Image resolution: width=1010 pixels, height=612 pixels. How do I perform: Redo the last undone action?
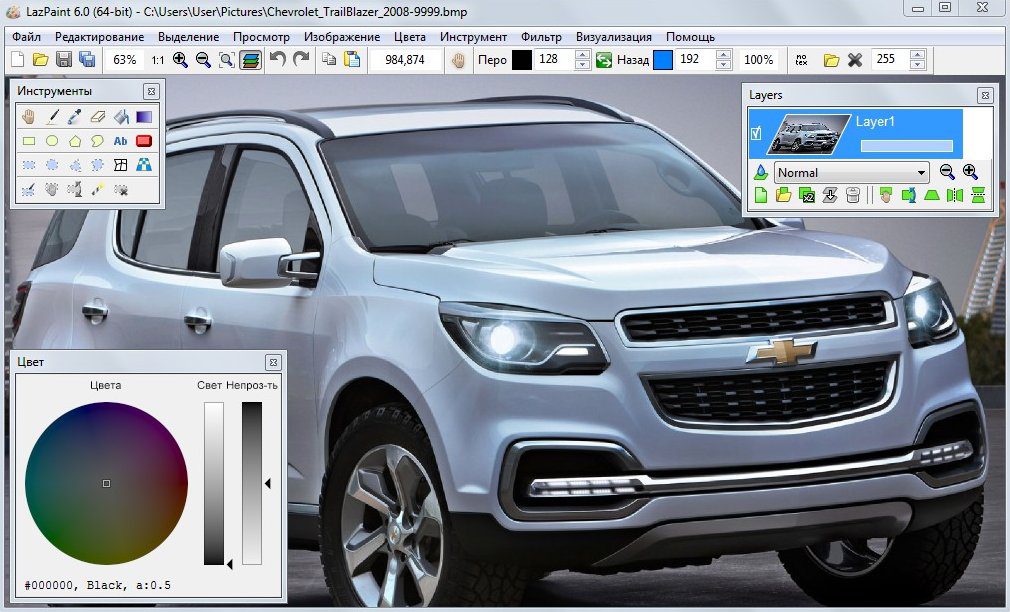[x=301, y=60]
